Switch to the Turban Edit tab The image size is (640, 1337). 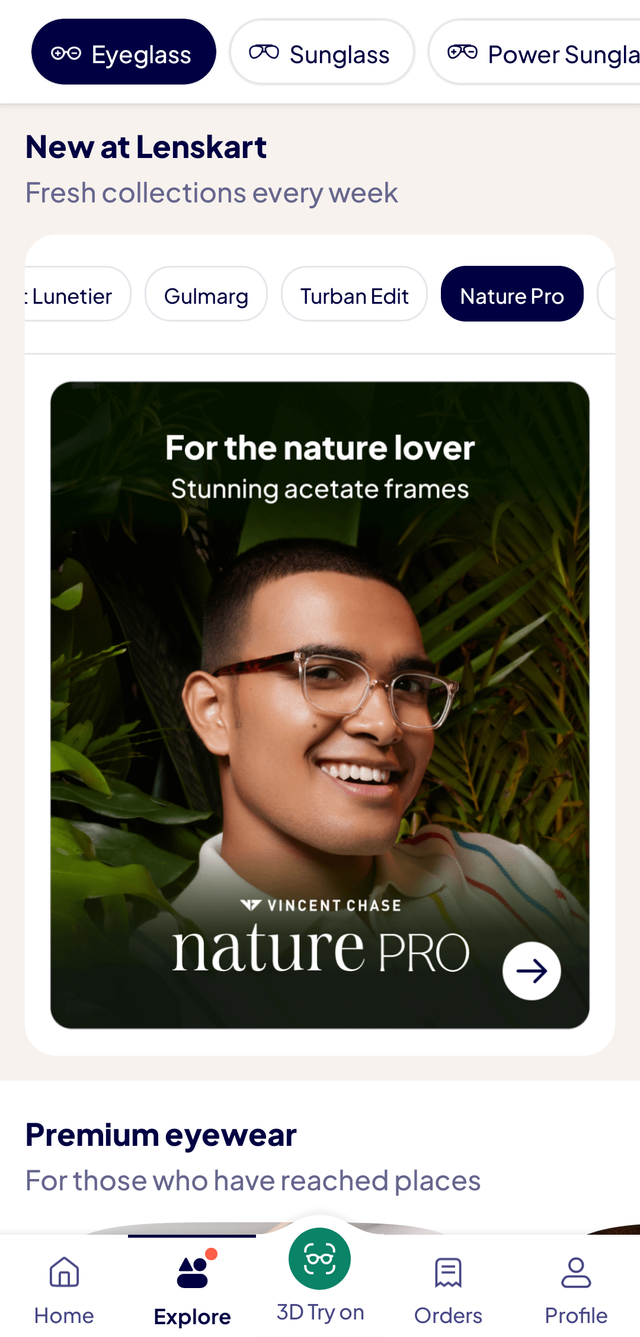[354, 294]
